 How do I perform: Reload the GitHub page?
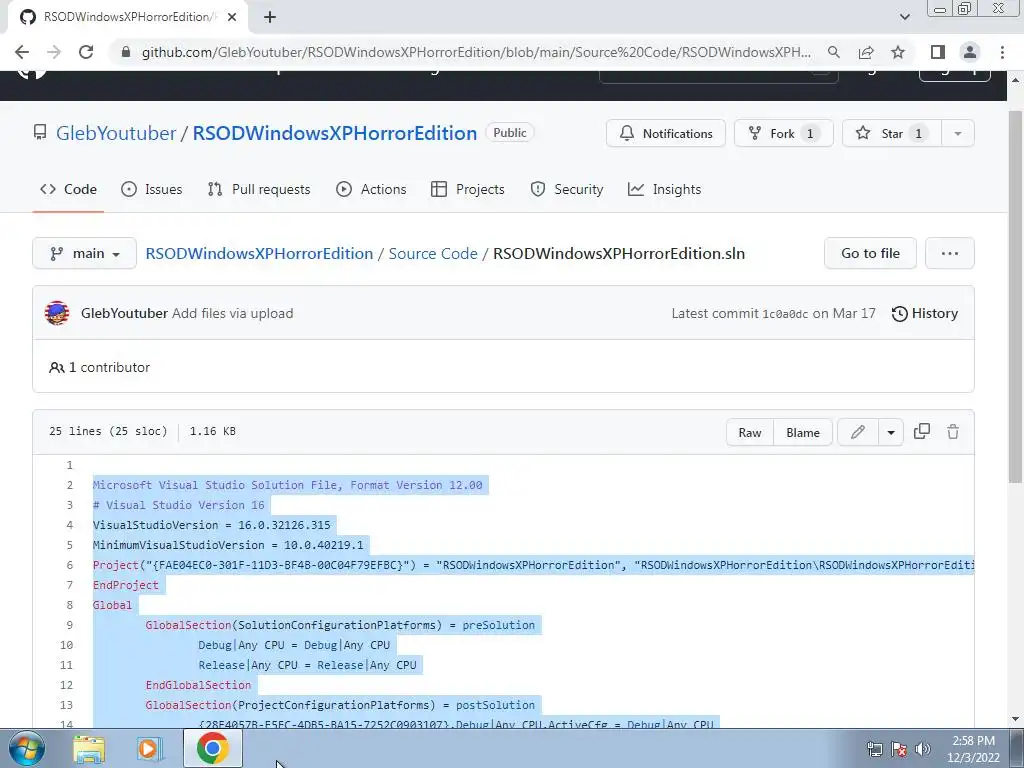tap(86, 52)
